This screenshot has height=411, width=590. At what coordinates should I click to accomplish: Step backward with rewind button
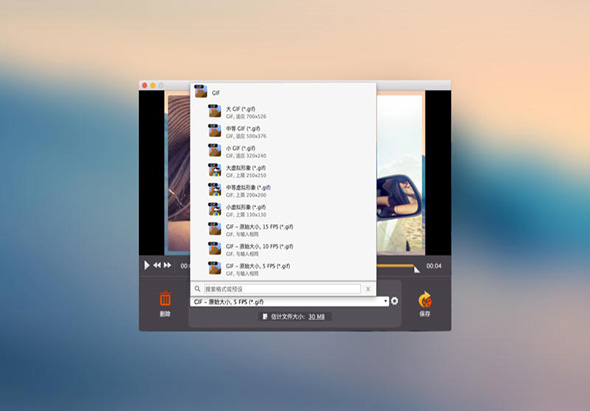click(157, 265)
